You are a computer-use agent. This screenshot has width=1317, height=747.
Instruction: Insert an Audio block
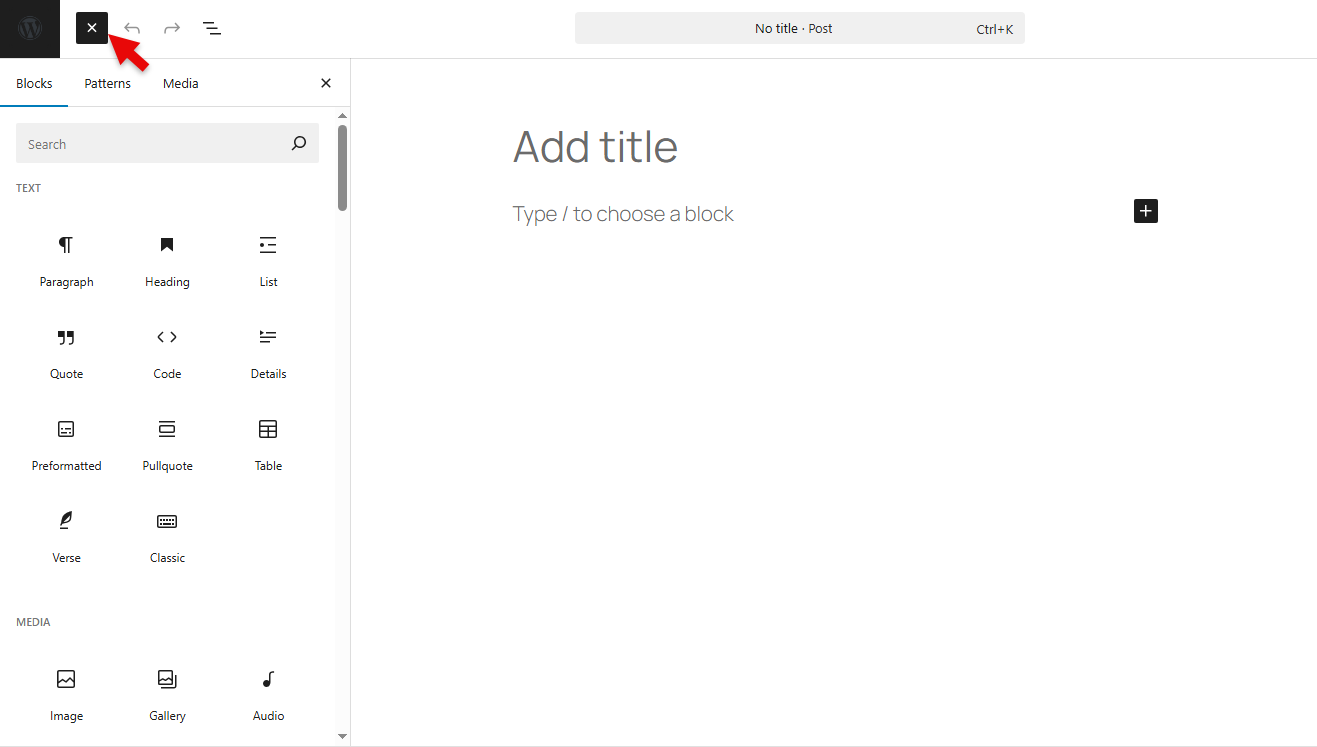pyautogui.click(x=268, y=696)
